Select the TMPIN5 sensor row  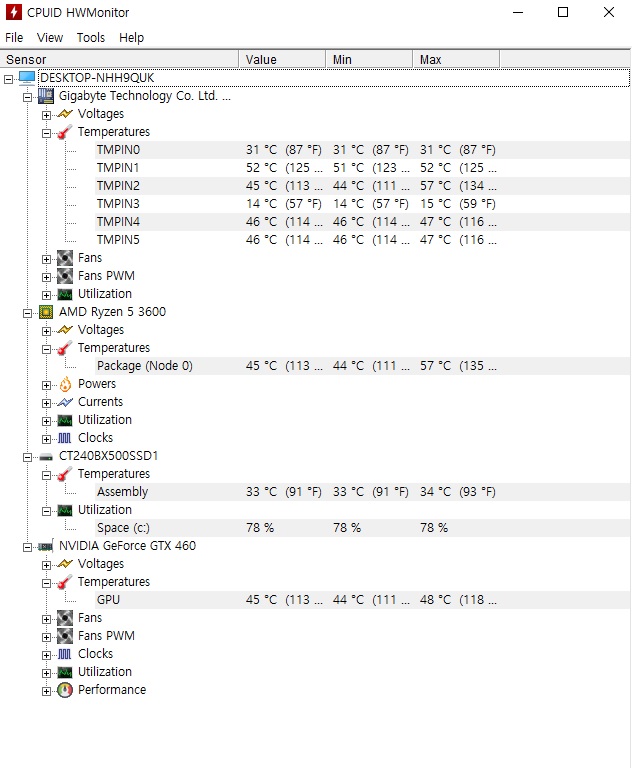coord(363,240)
